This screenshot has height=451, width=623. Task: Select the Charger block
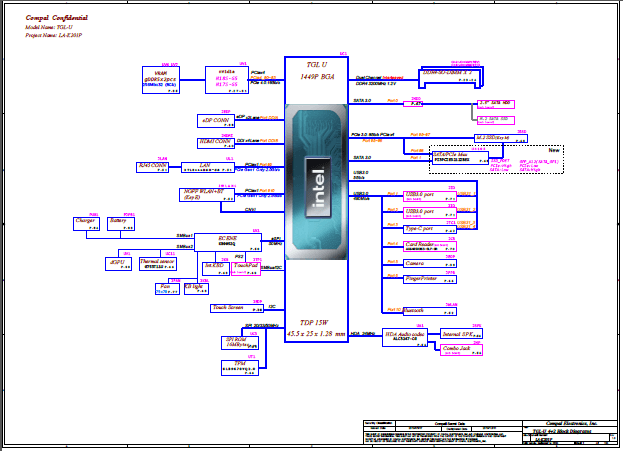pos(86,224)
